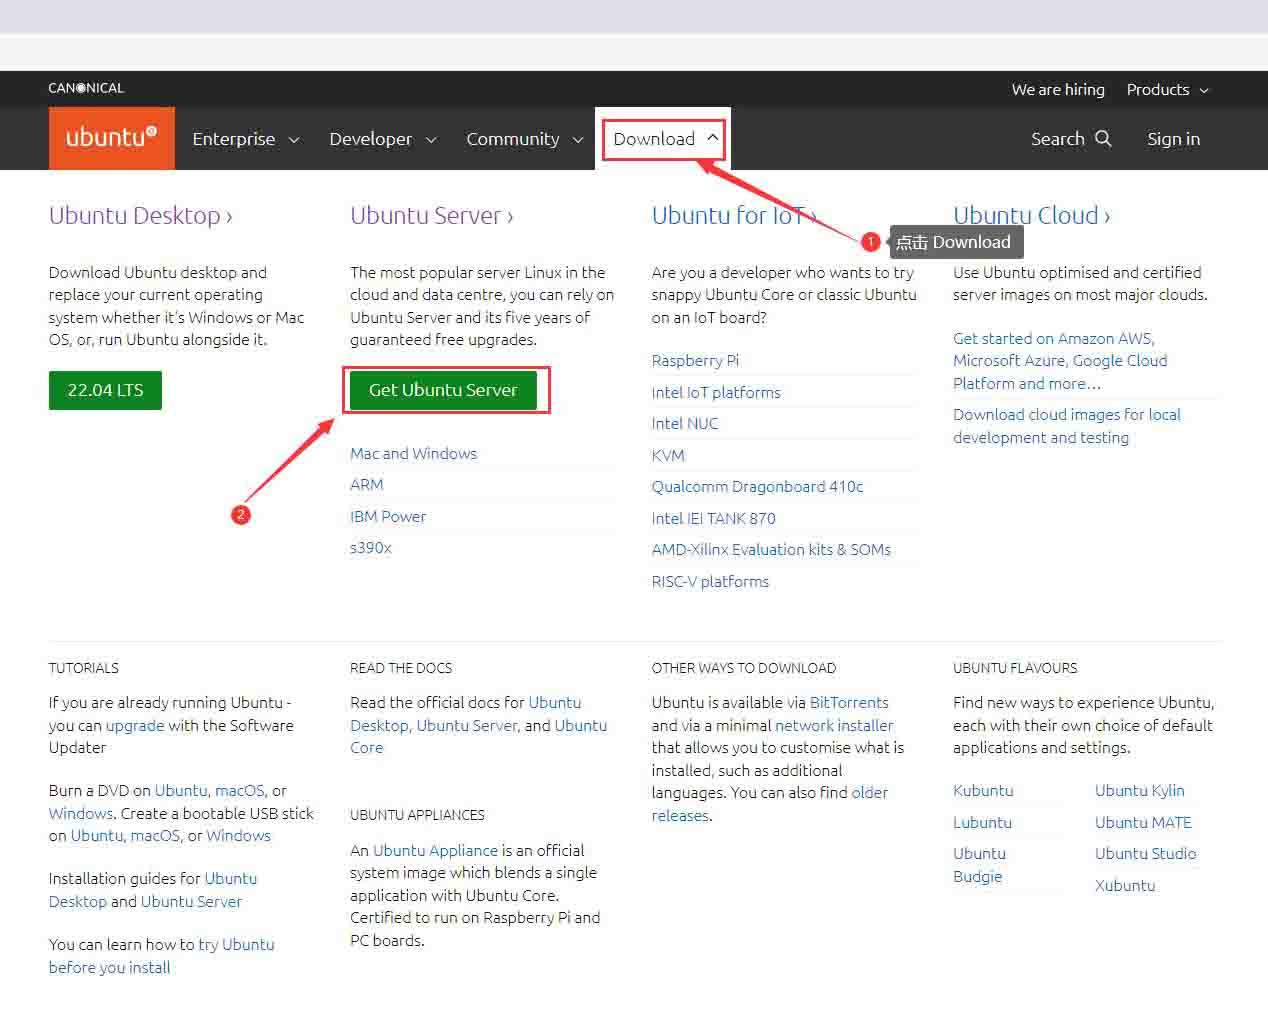Click the upgrade link under Tutorials
Viewport: 1268px width, 1010px height.
point(135,725)
